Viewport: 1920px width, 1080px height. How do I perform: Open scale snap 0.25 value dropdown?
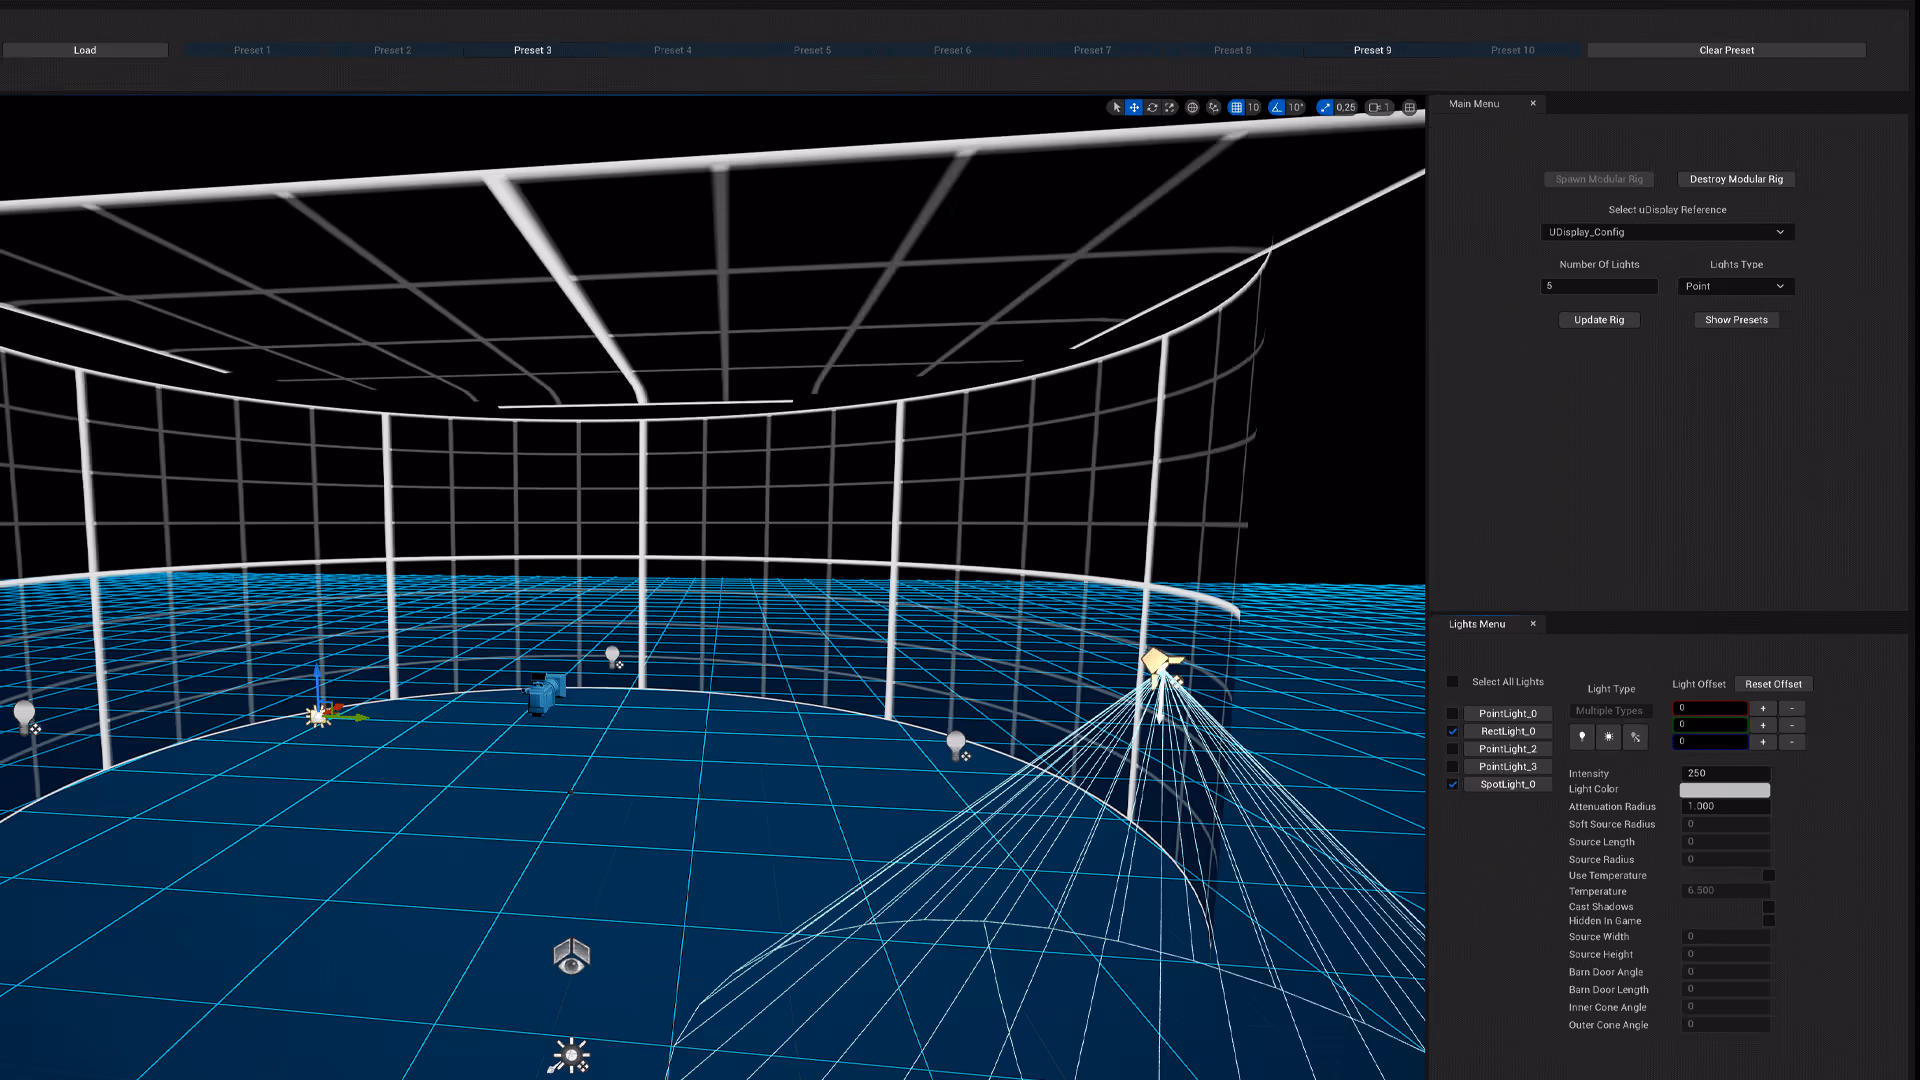tap(1346, 107)
